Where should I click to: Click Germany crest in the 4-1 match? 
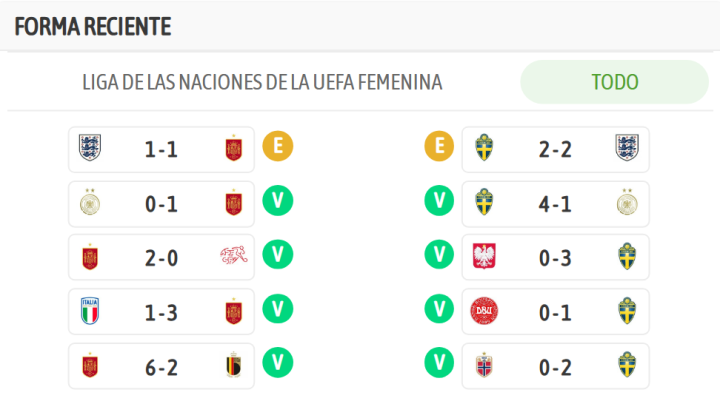627,203
